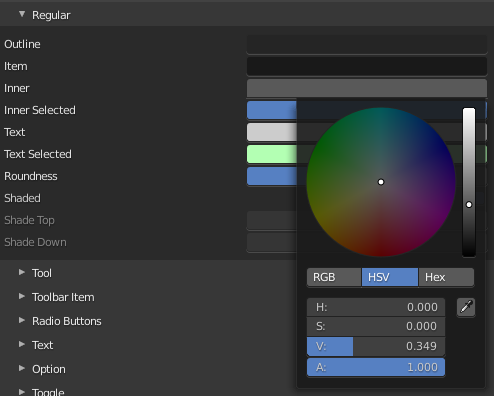
Task: Expand the Toggle section
Action: (x=22, y=392)
